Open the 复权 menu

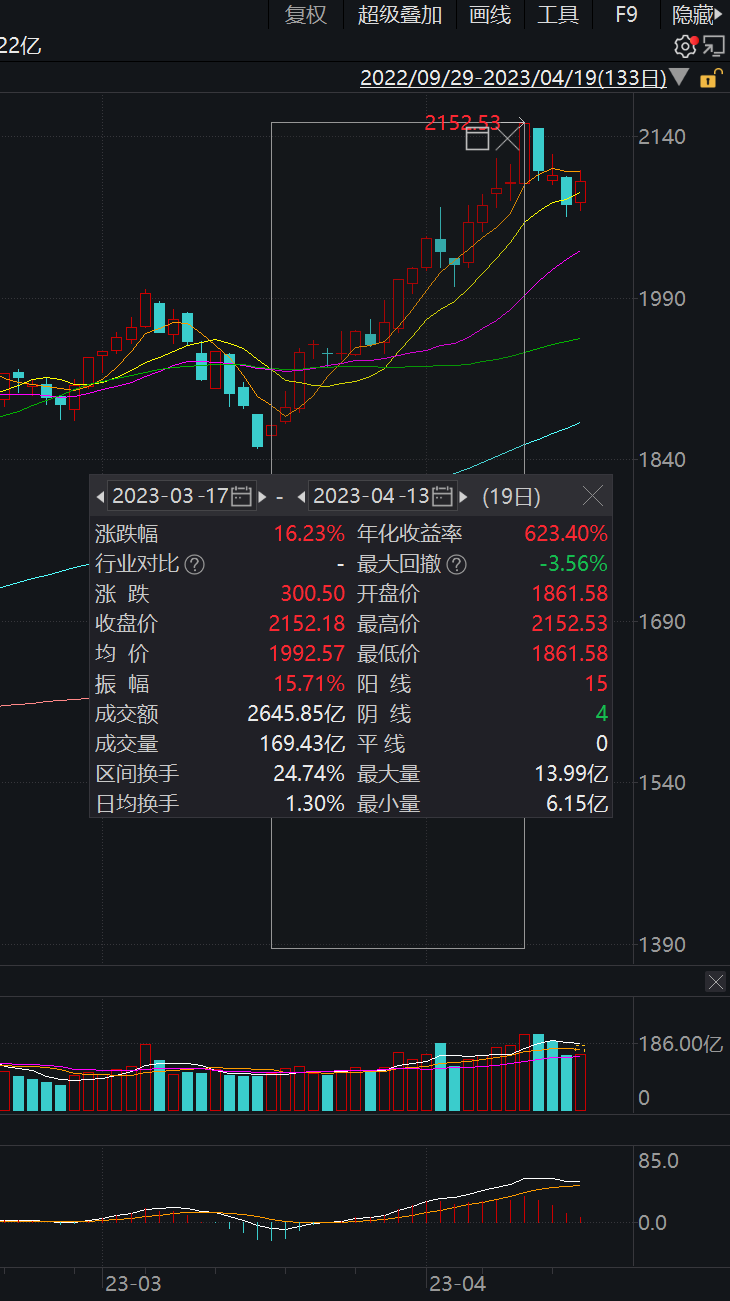[x=306, y=14]
